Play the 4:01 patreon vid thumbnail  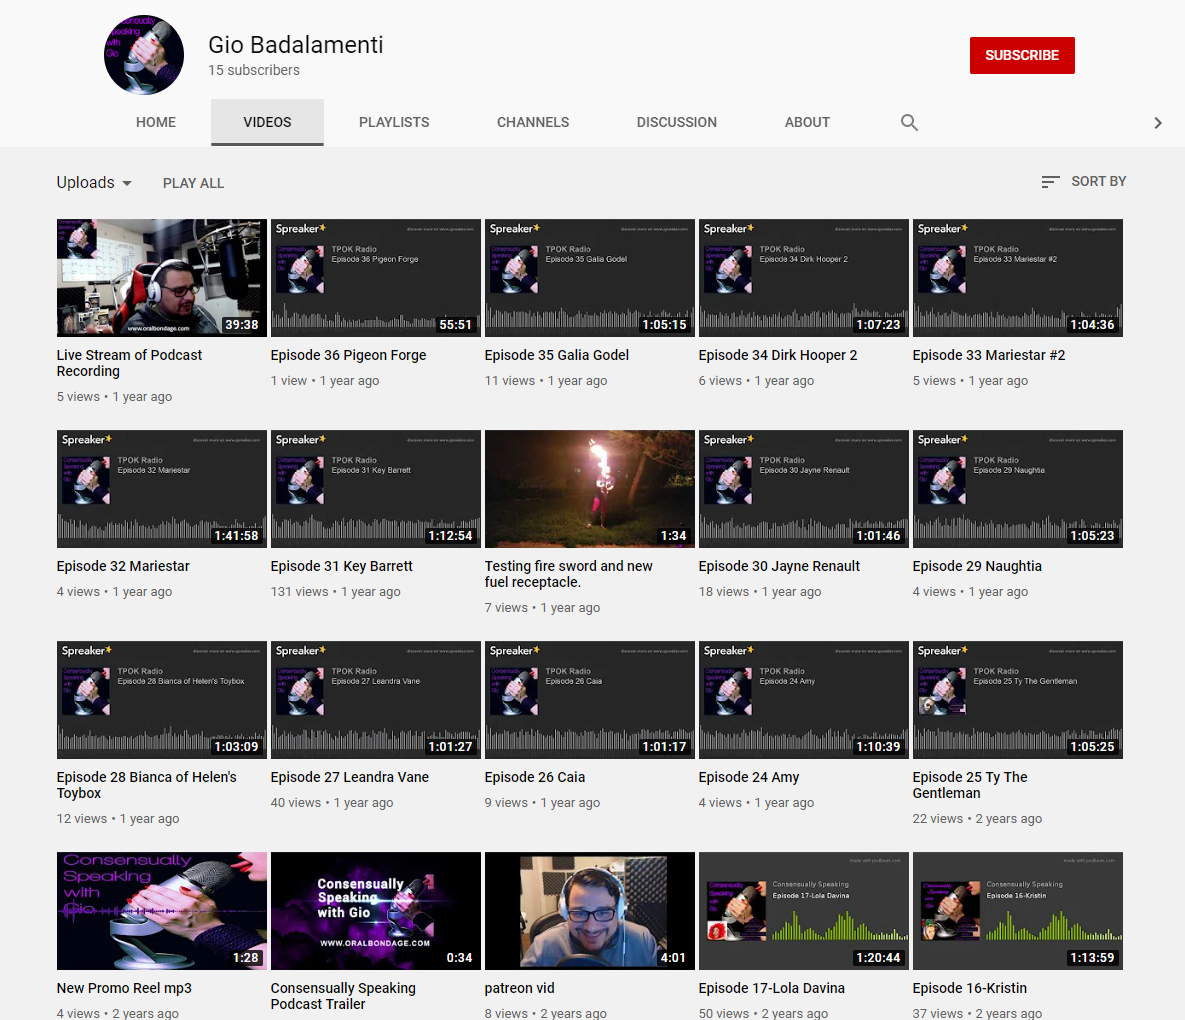coord(589,910)
